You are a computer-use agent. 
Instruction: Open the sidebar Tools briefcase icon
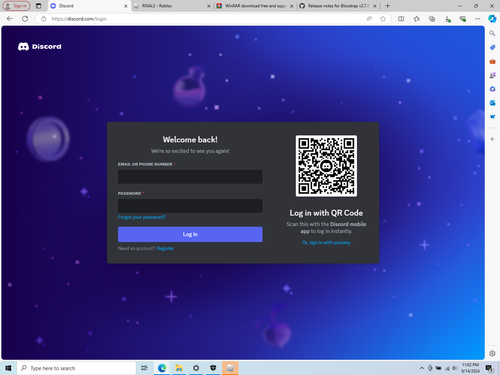pos(492,61)
